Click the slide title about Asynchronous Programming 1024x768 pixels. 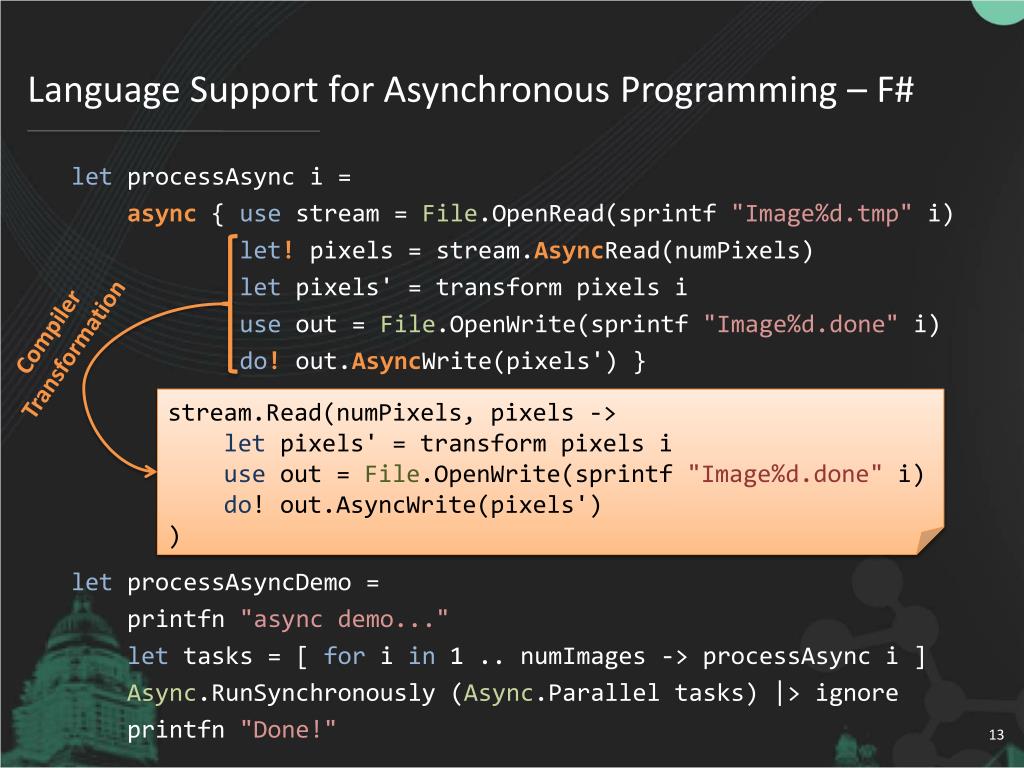(470, 90)
